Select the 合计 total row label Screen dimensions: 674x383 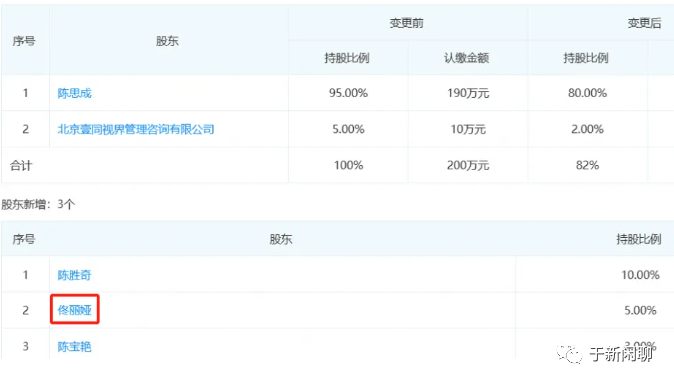21,165
